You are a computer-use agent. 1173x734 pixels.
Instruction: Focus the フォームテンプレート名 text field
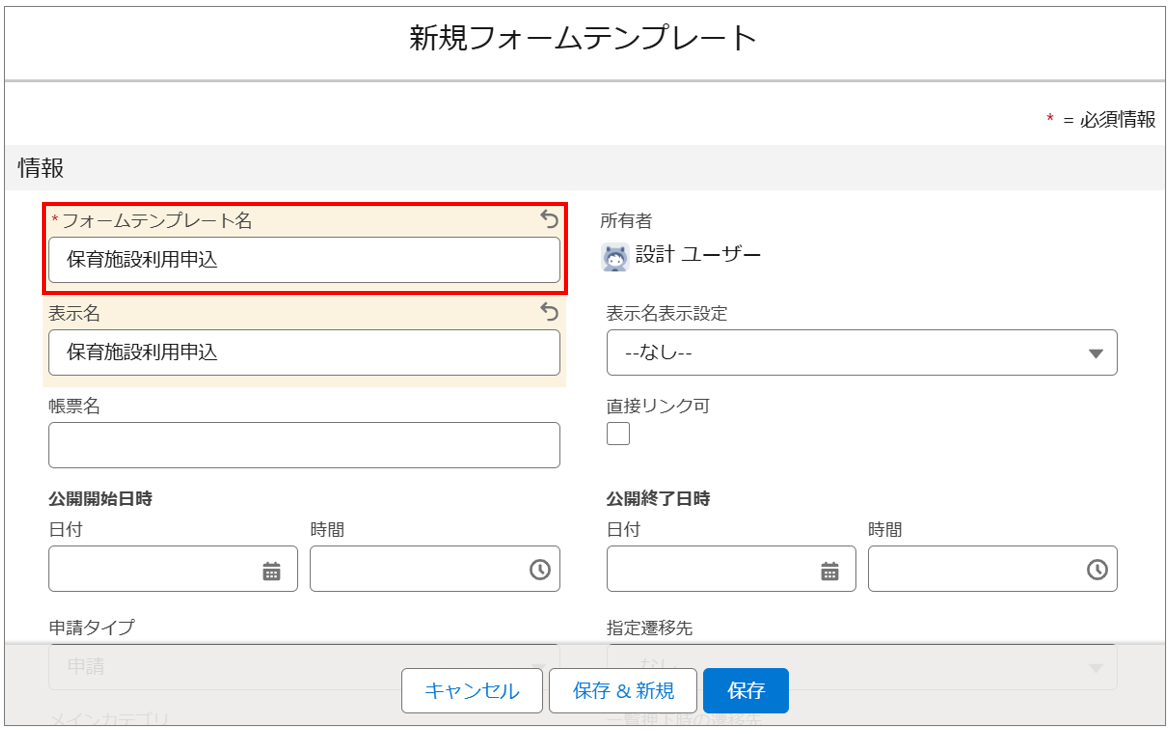303,260
